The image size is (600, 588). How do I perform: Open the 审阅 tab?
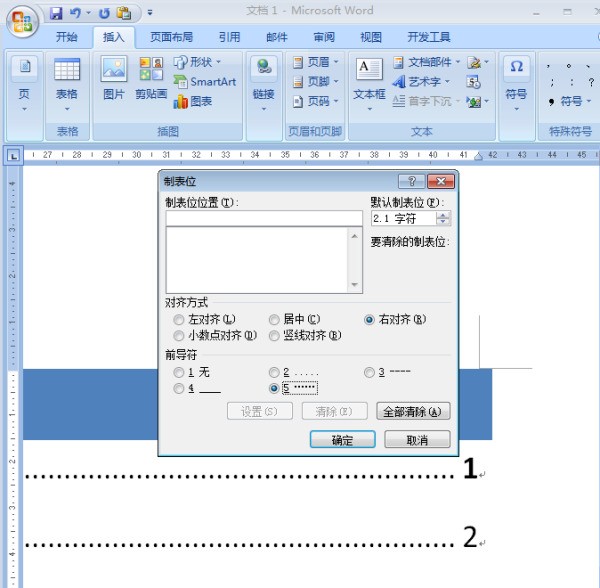[324, 37]
